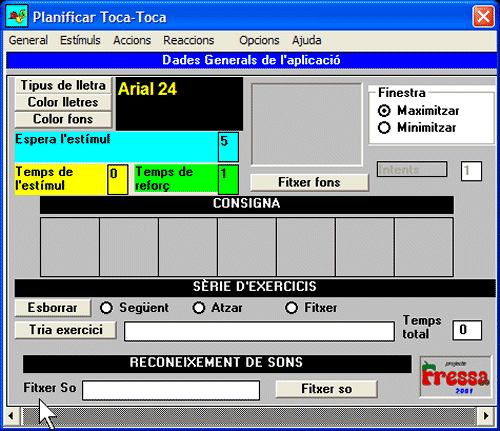The width and height of the screenshot is (500, 431).
Task: Click the Tipus de lletra button
Action: point(63,85)
